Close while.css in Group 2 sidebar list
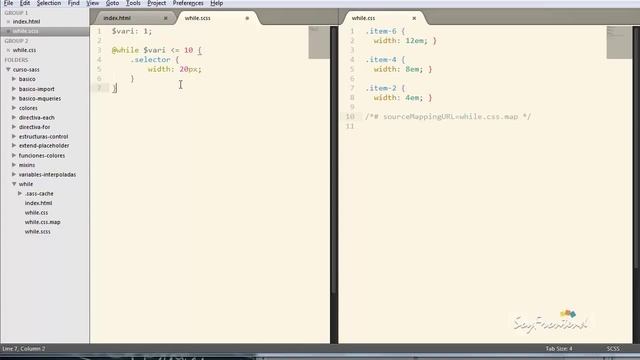The width and height of the screenshot is (640, 360). 8,50
